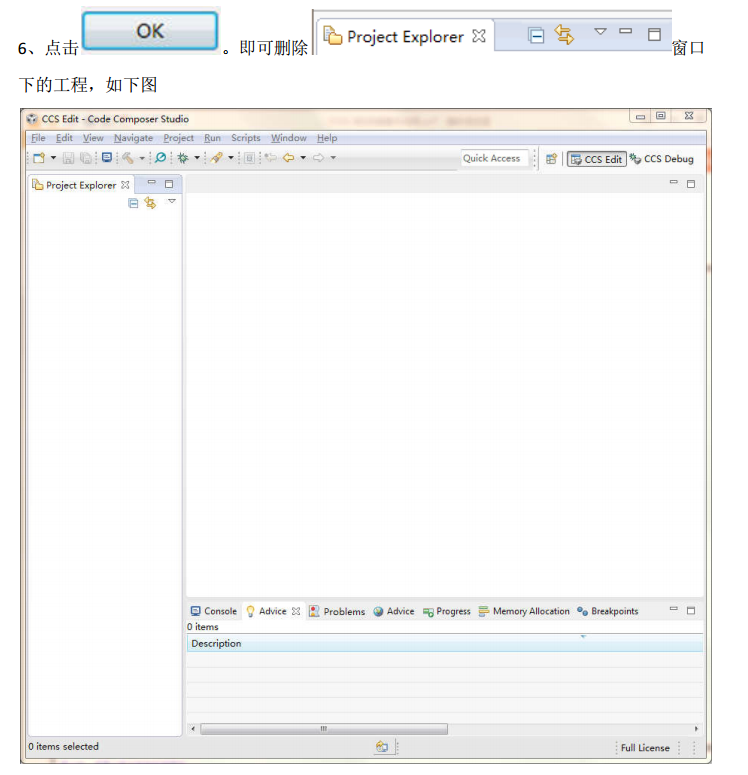This screenshot has height=775, width=748.
Task: Switch to the Breakpoints tab
Action: point(608,611)
